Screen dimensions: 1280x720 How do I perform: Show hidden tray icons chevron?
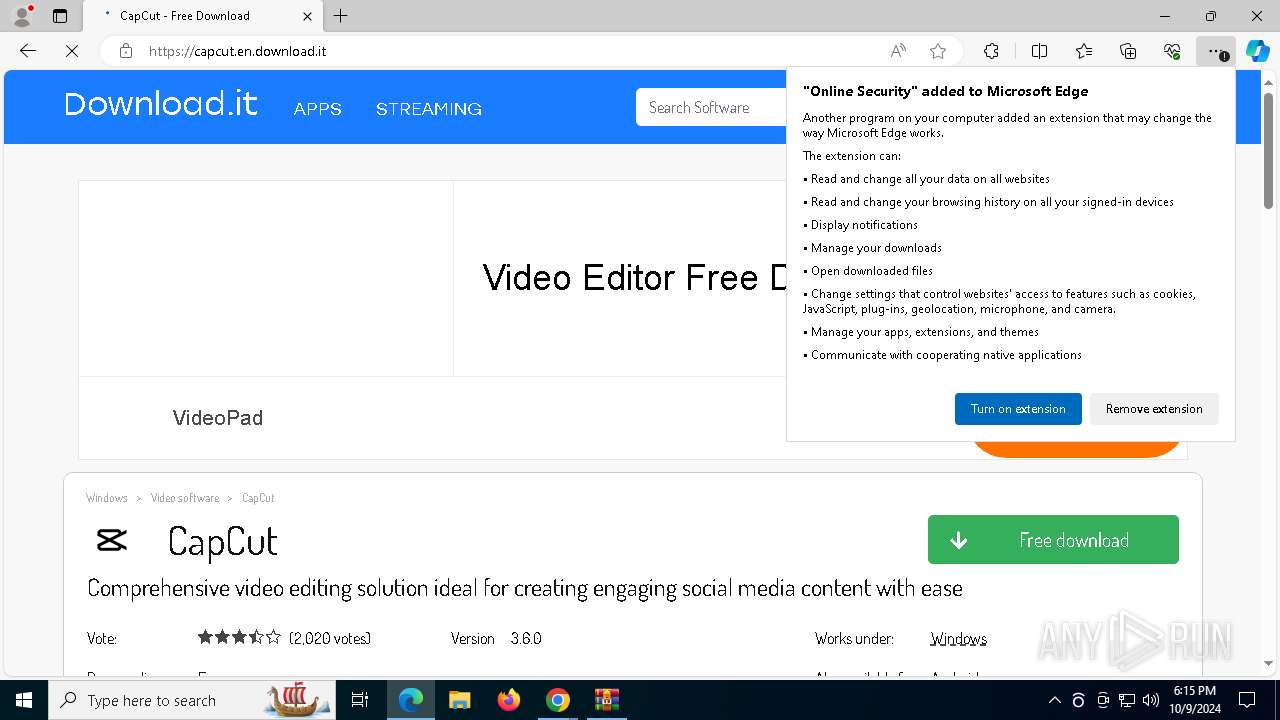pos(1055,700)
